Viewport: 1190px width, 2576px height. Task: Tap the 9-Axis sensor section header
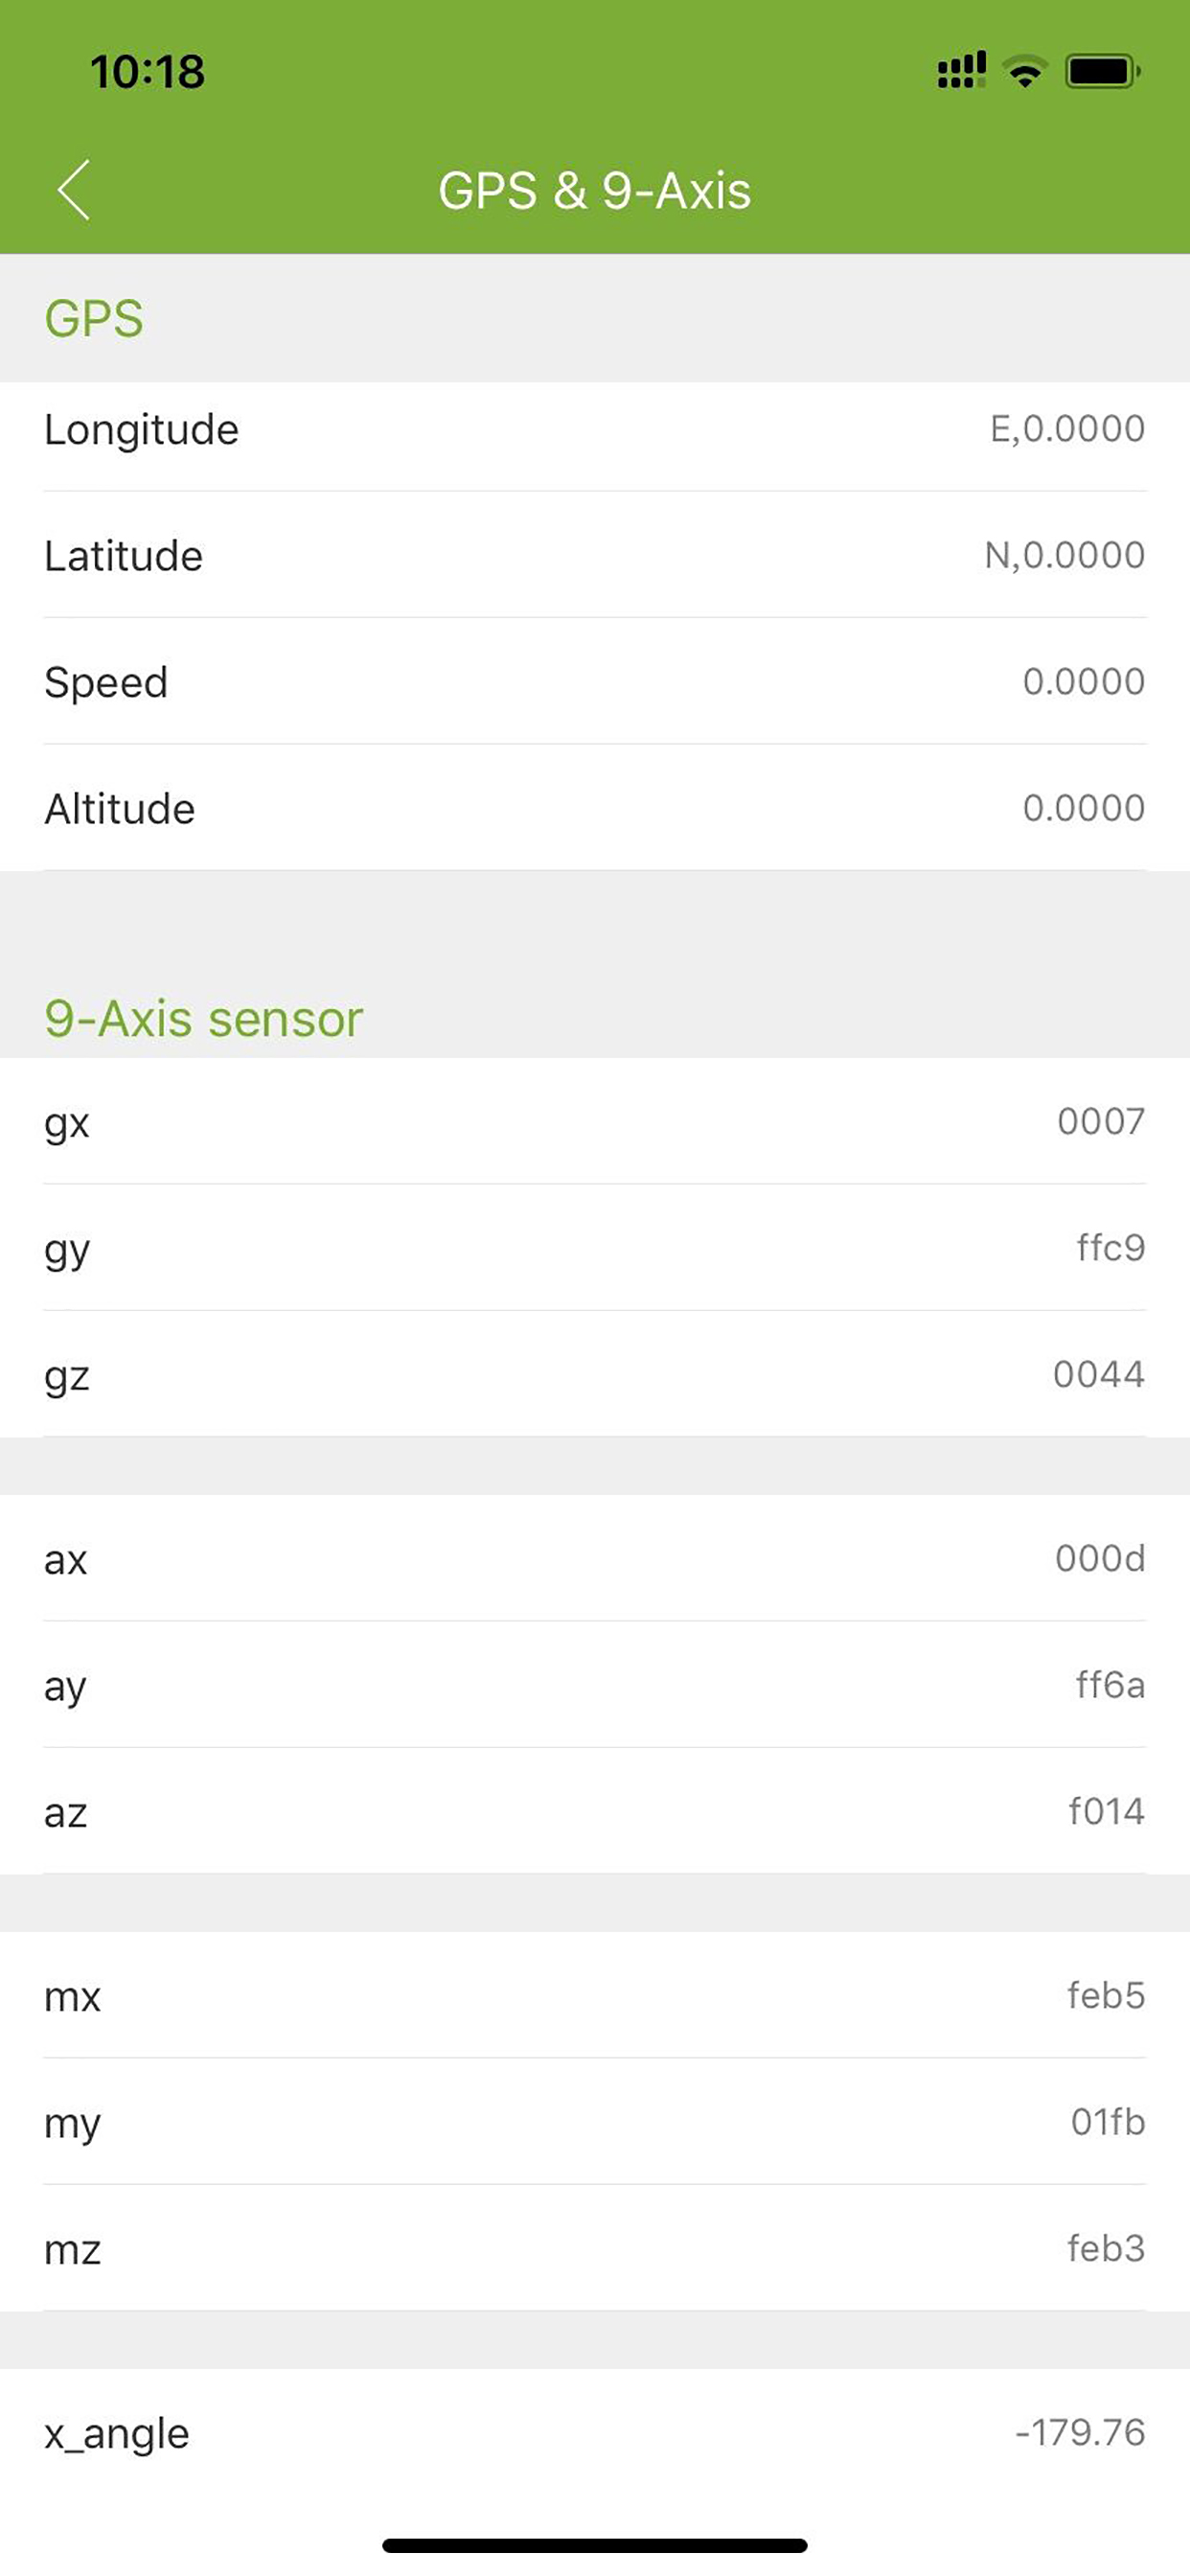coord(203,1019)
